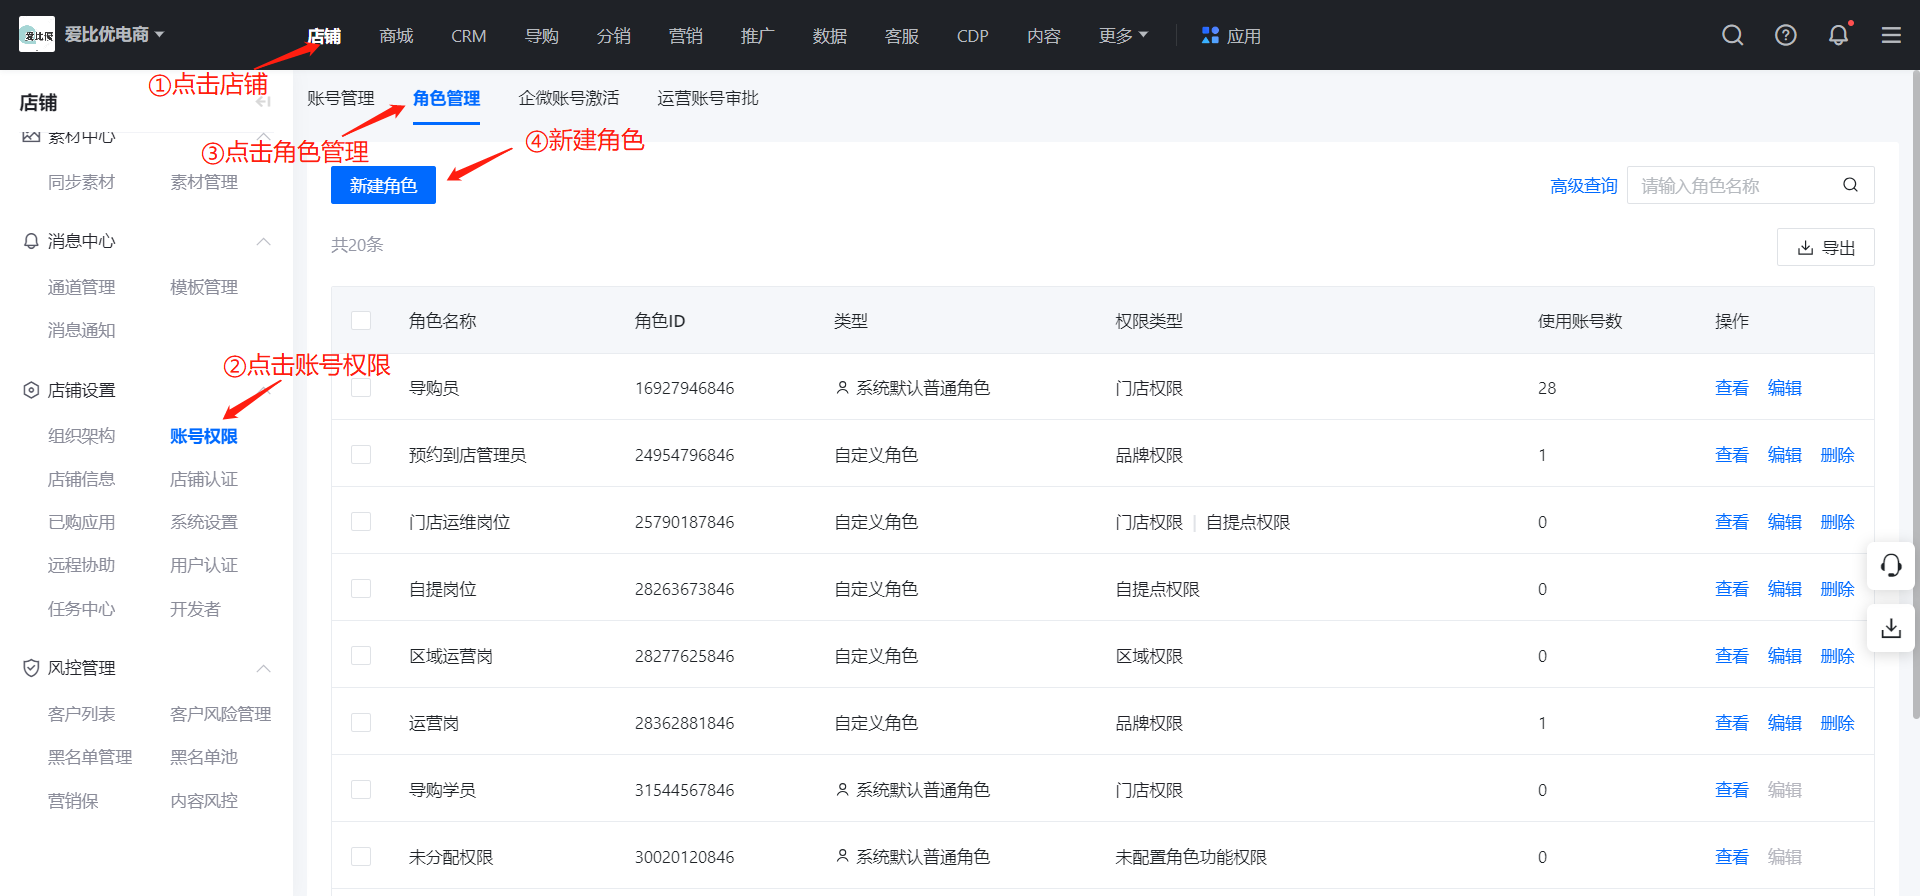Collapse the 消息中心 section chevron

[x=264, y=241]
